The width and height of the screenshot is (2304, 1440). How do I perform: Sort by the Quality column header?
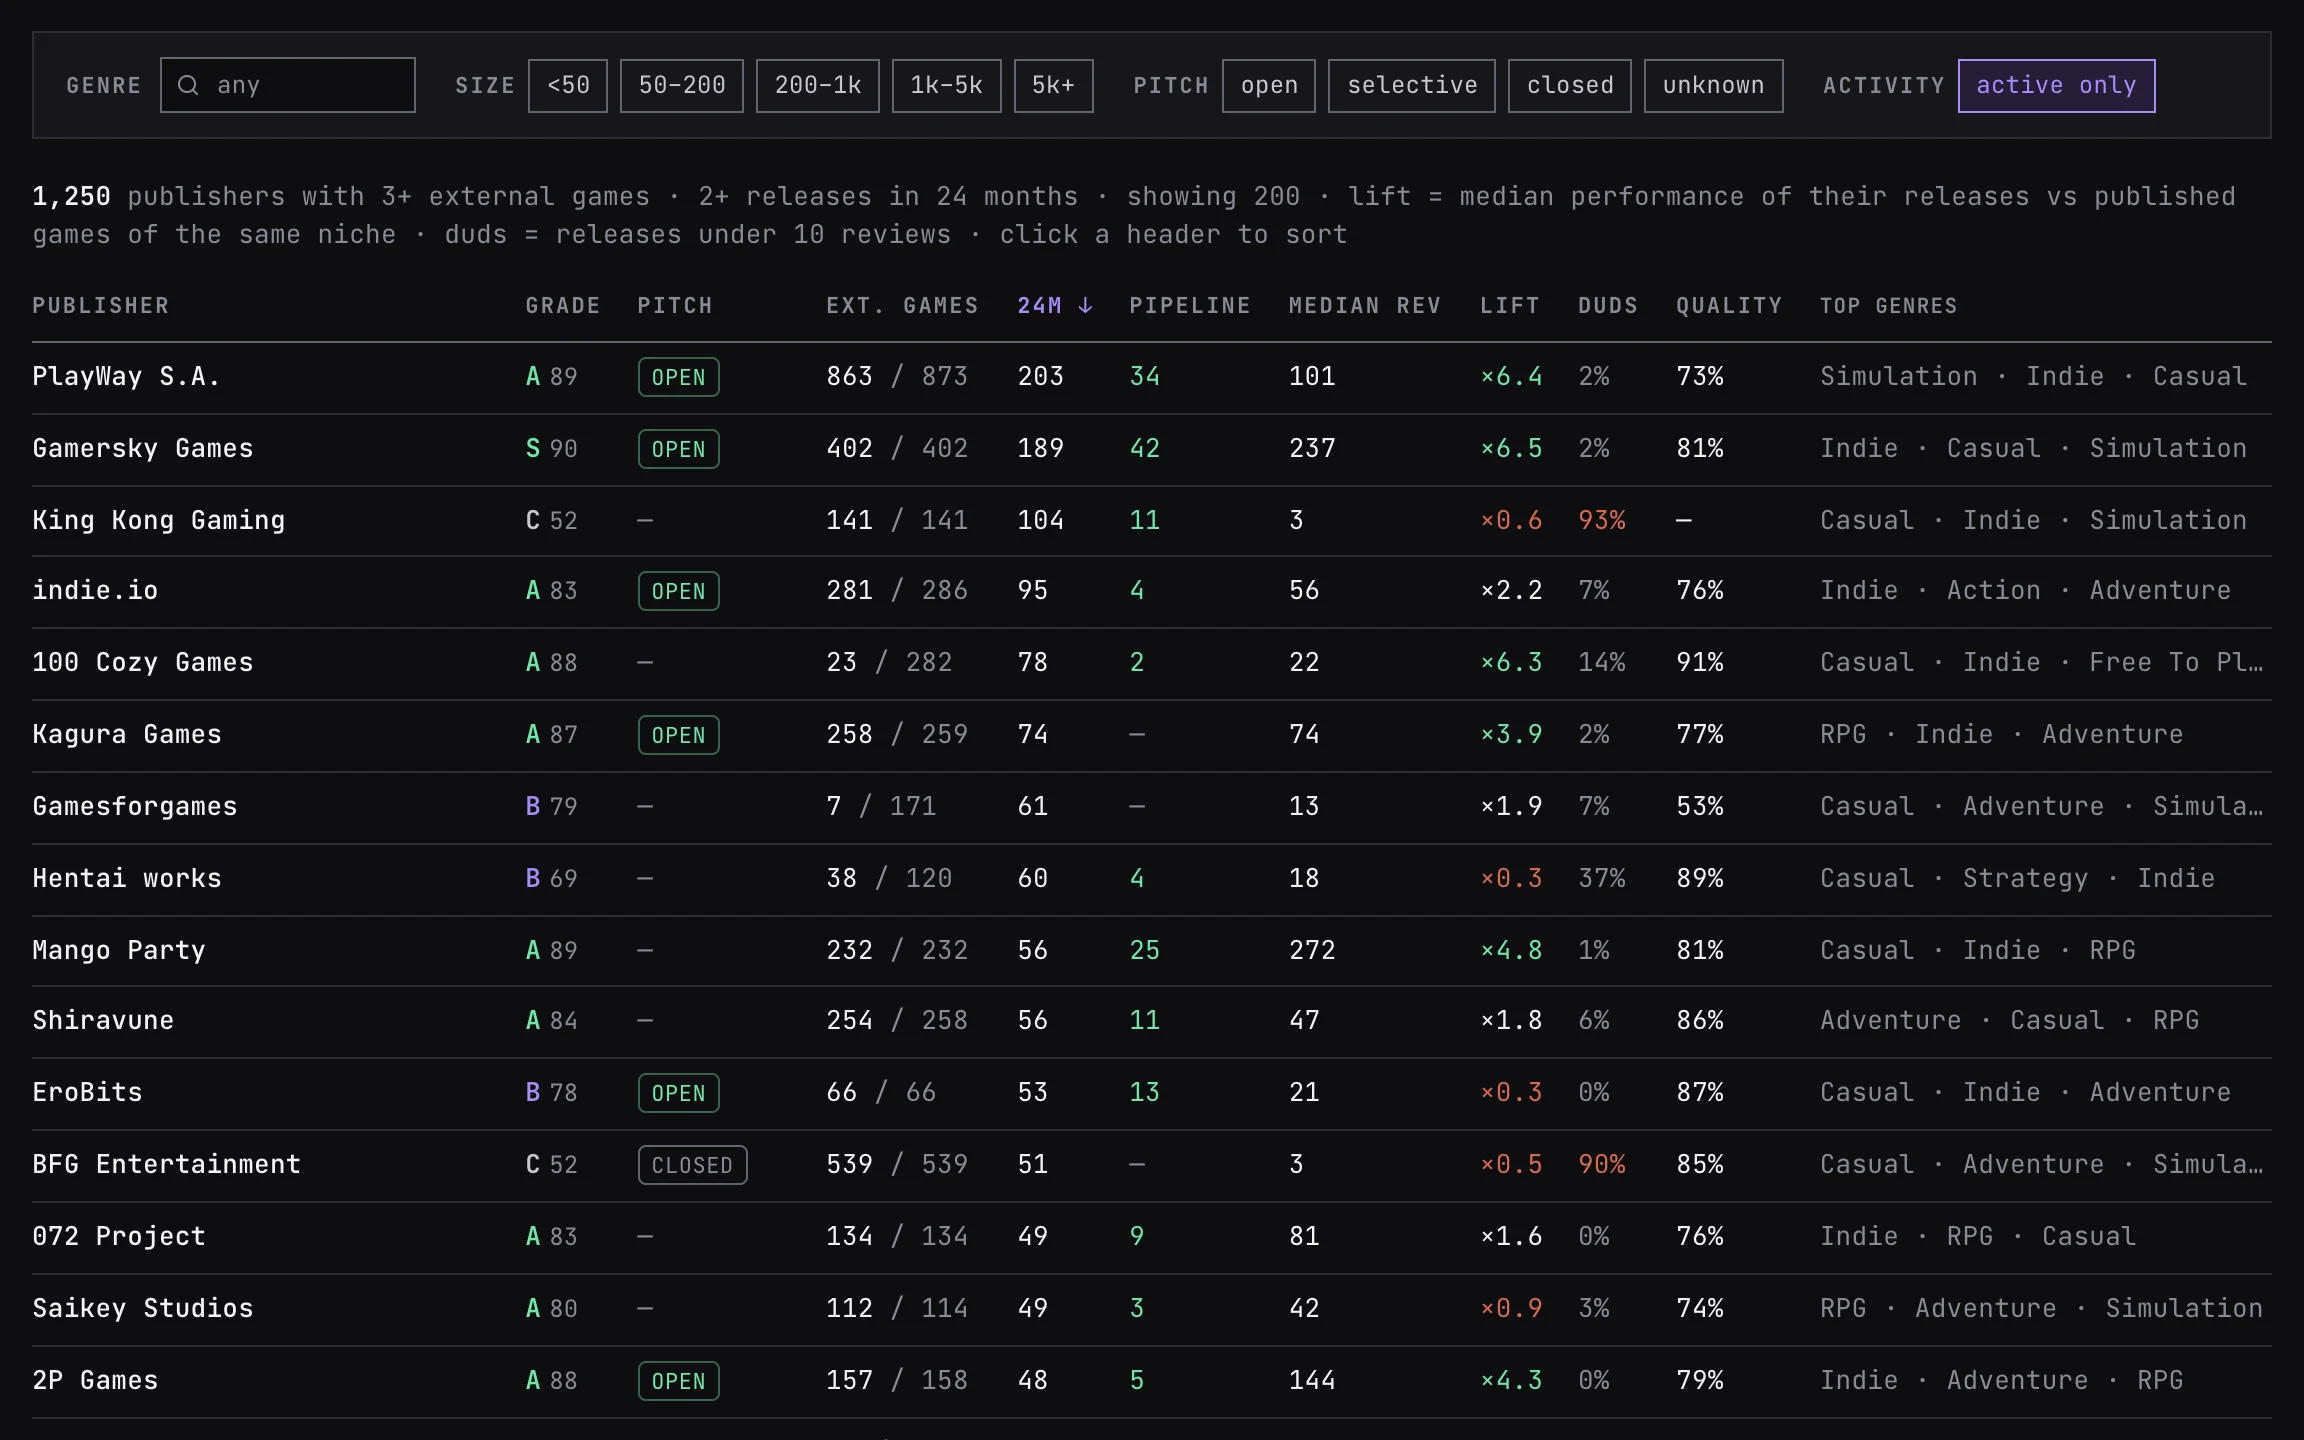click(1729, 306)
